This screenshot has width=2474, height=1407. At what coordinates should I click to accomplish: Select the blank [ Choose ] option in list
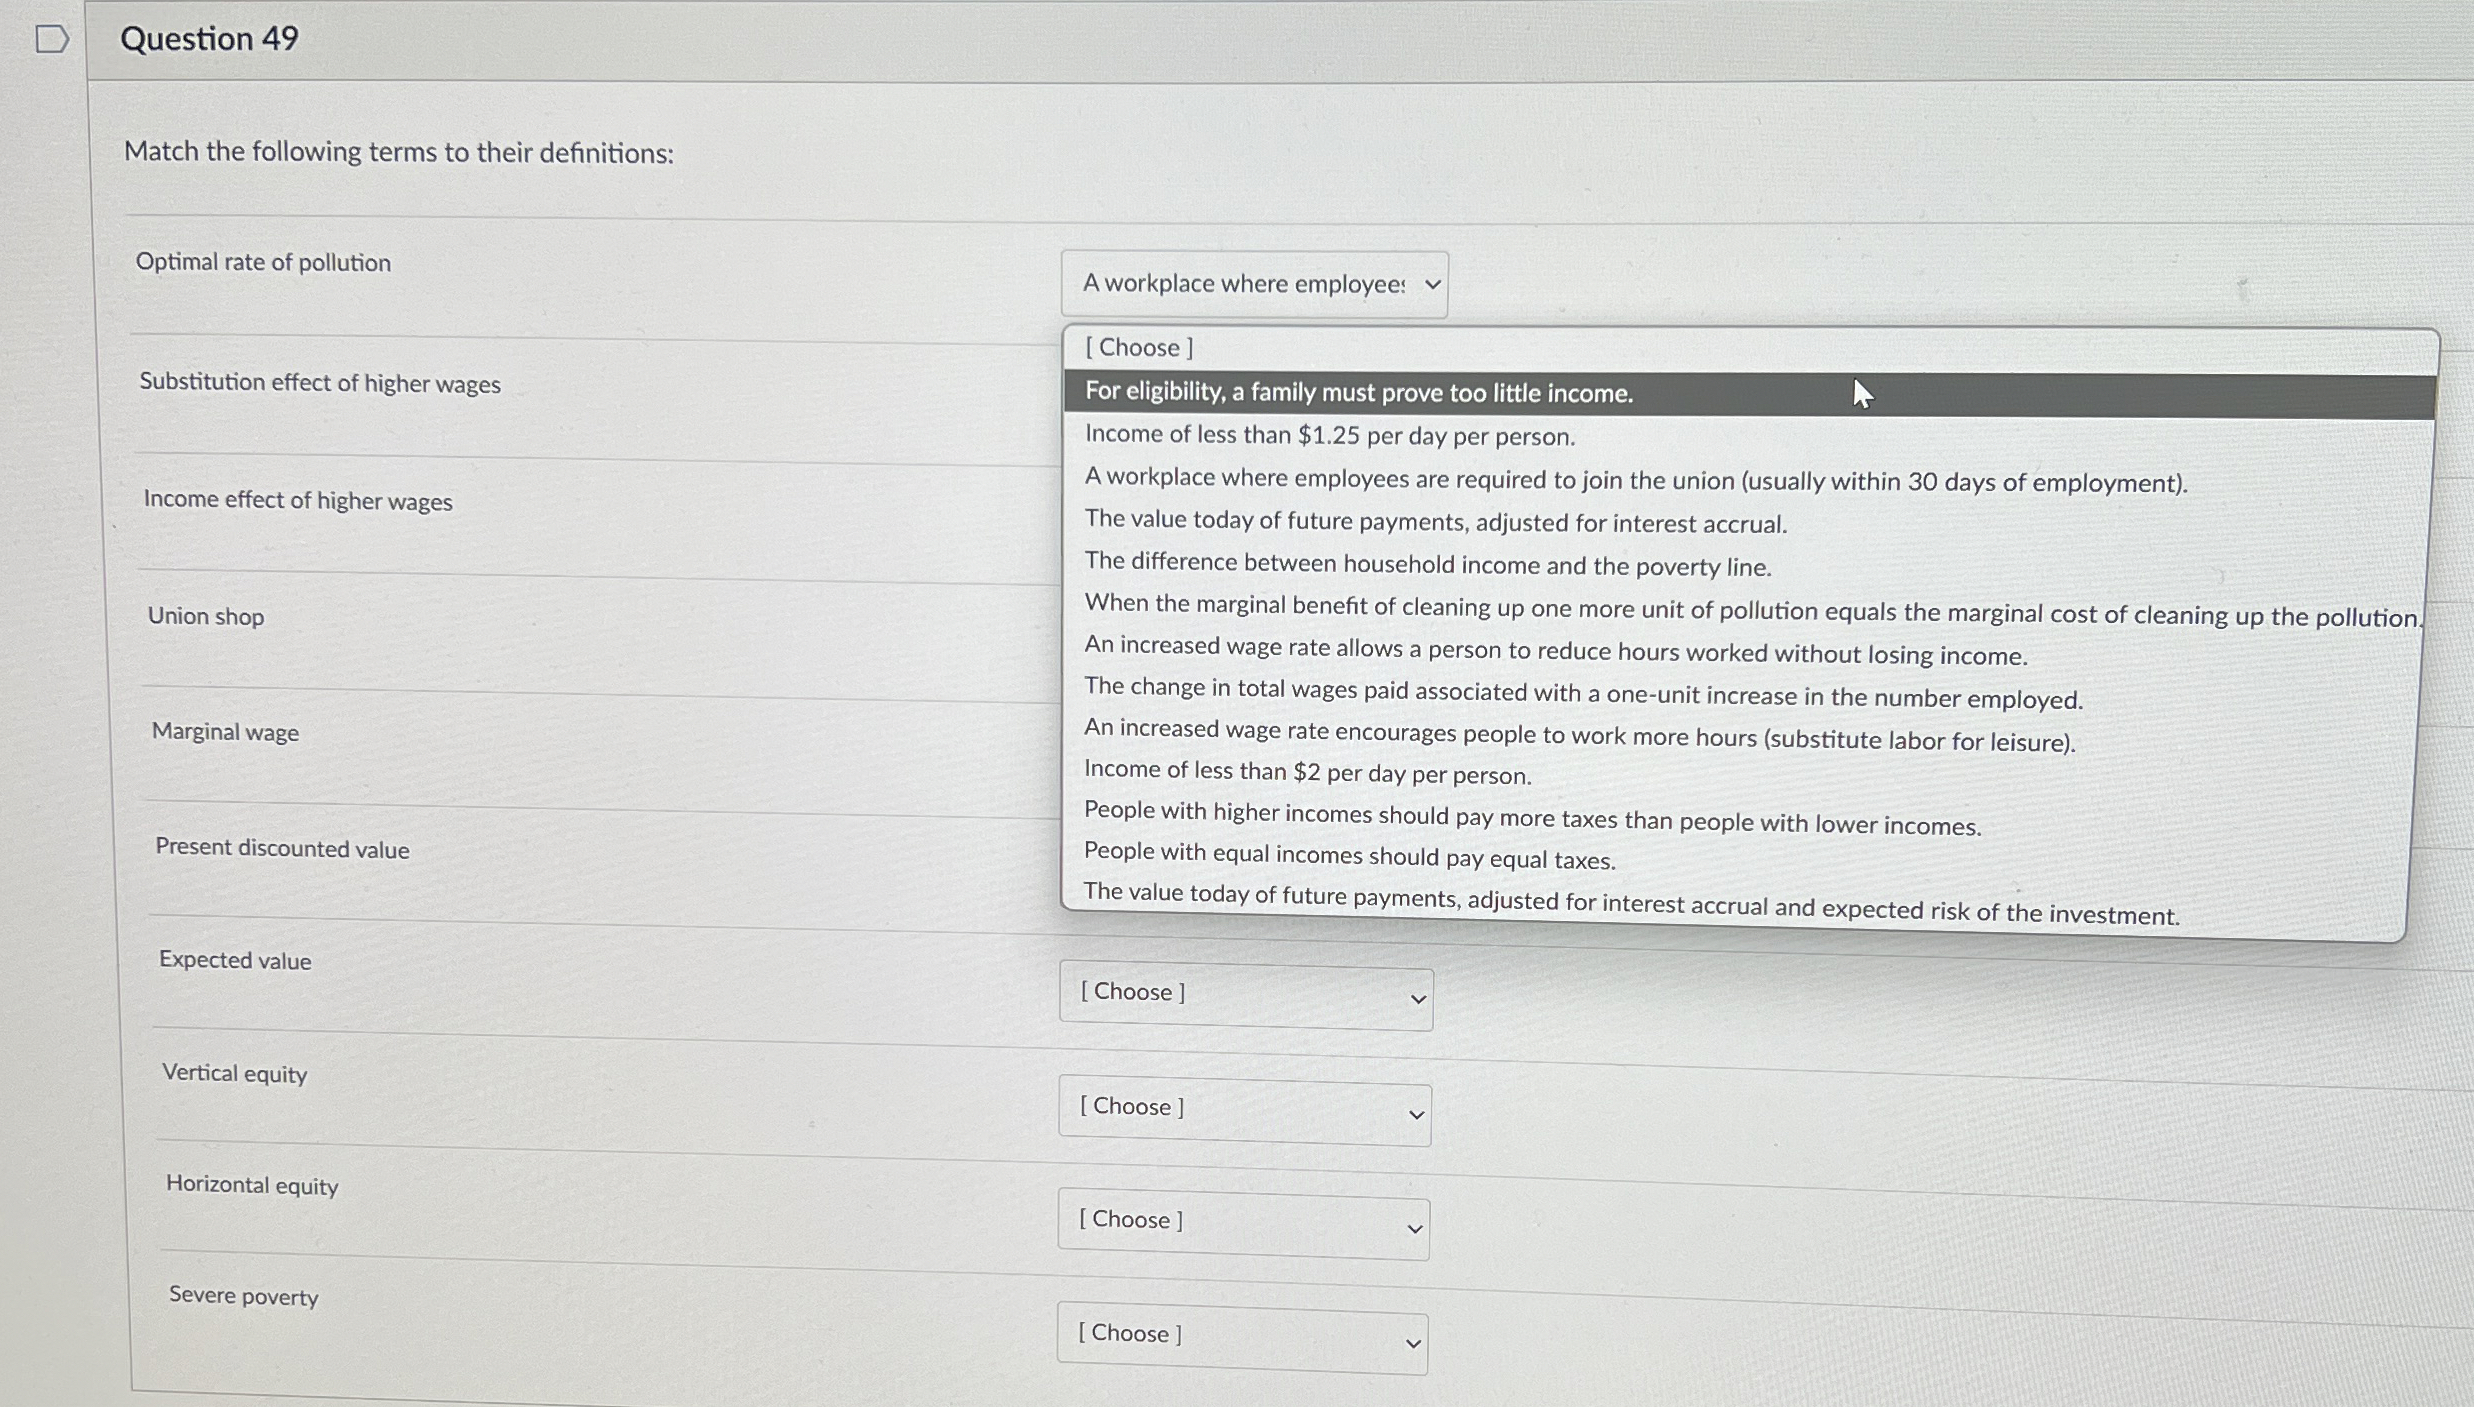click(x=1139, y=348)
